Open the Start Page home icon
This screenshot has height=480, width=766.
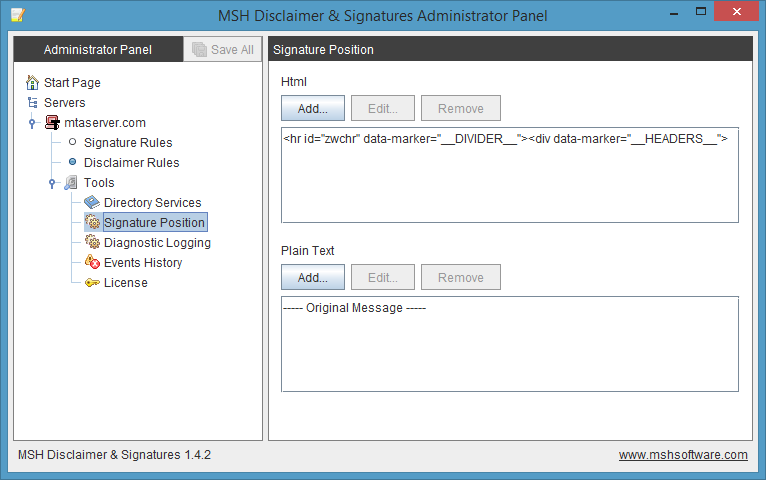[x=33, y=83]
